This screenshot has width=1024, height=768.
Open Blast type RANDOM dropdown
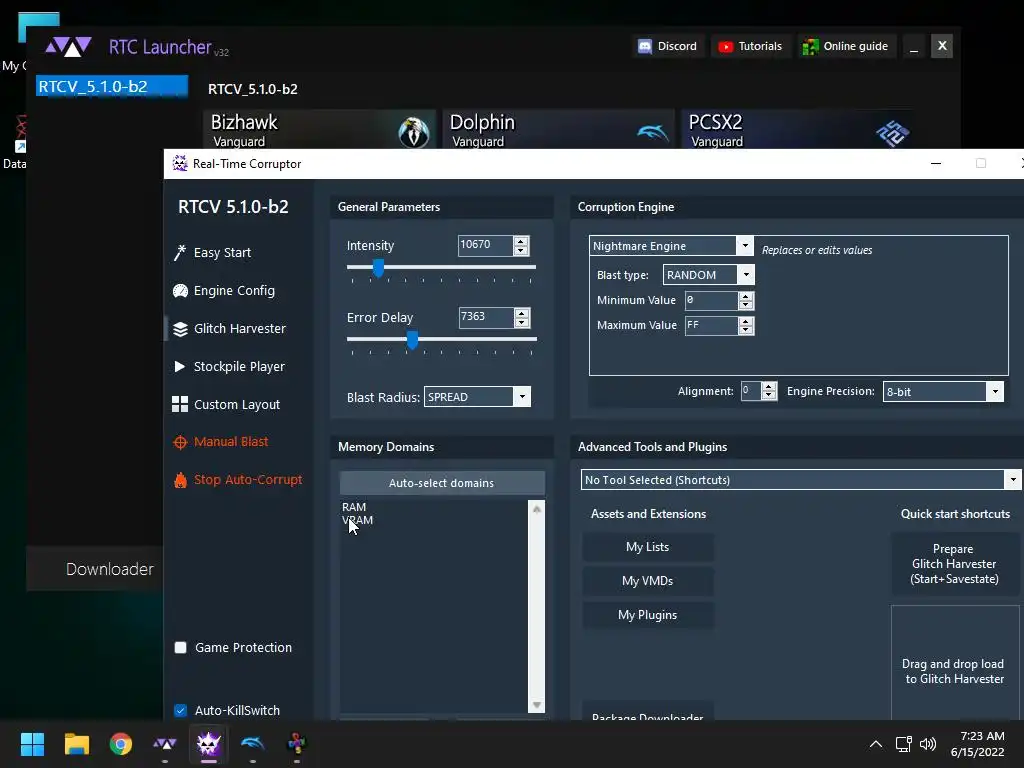point(746,275)
